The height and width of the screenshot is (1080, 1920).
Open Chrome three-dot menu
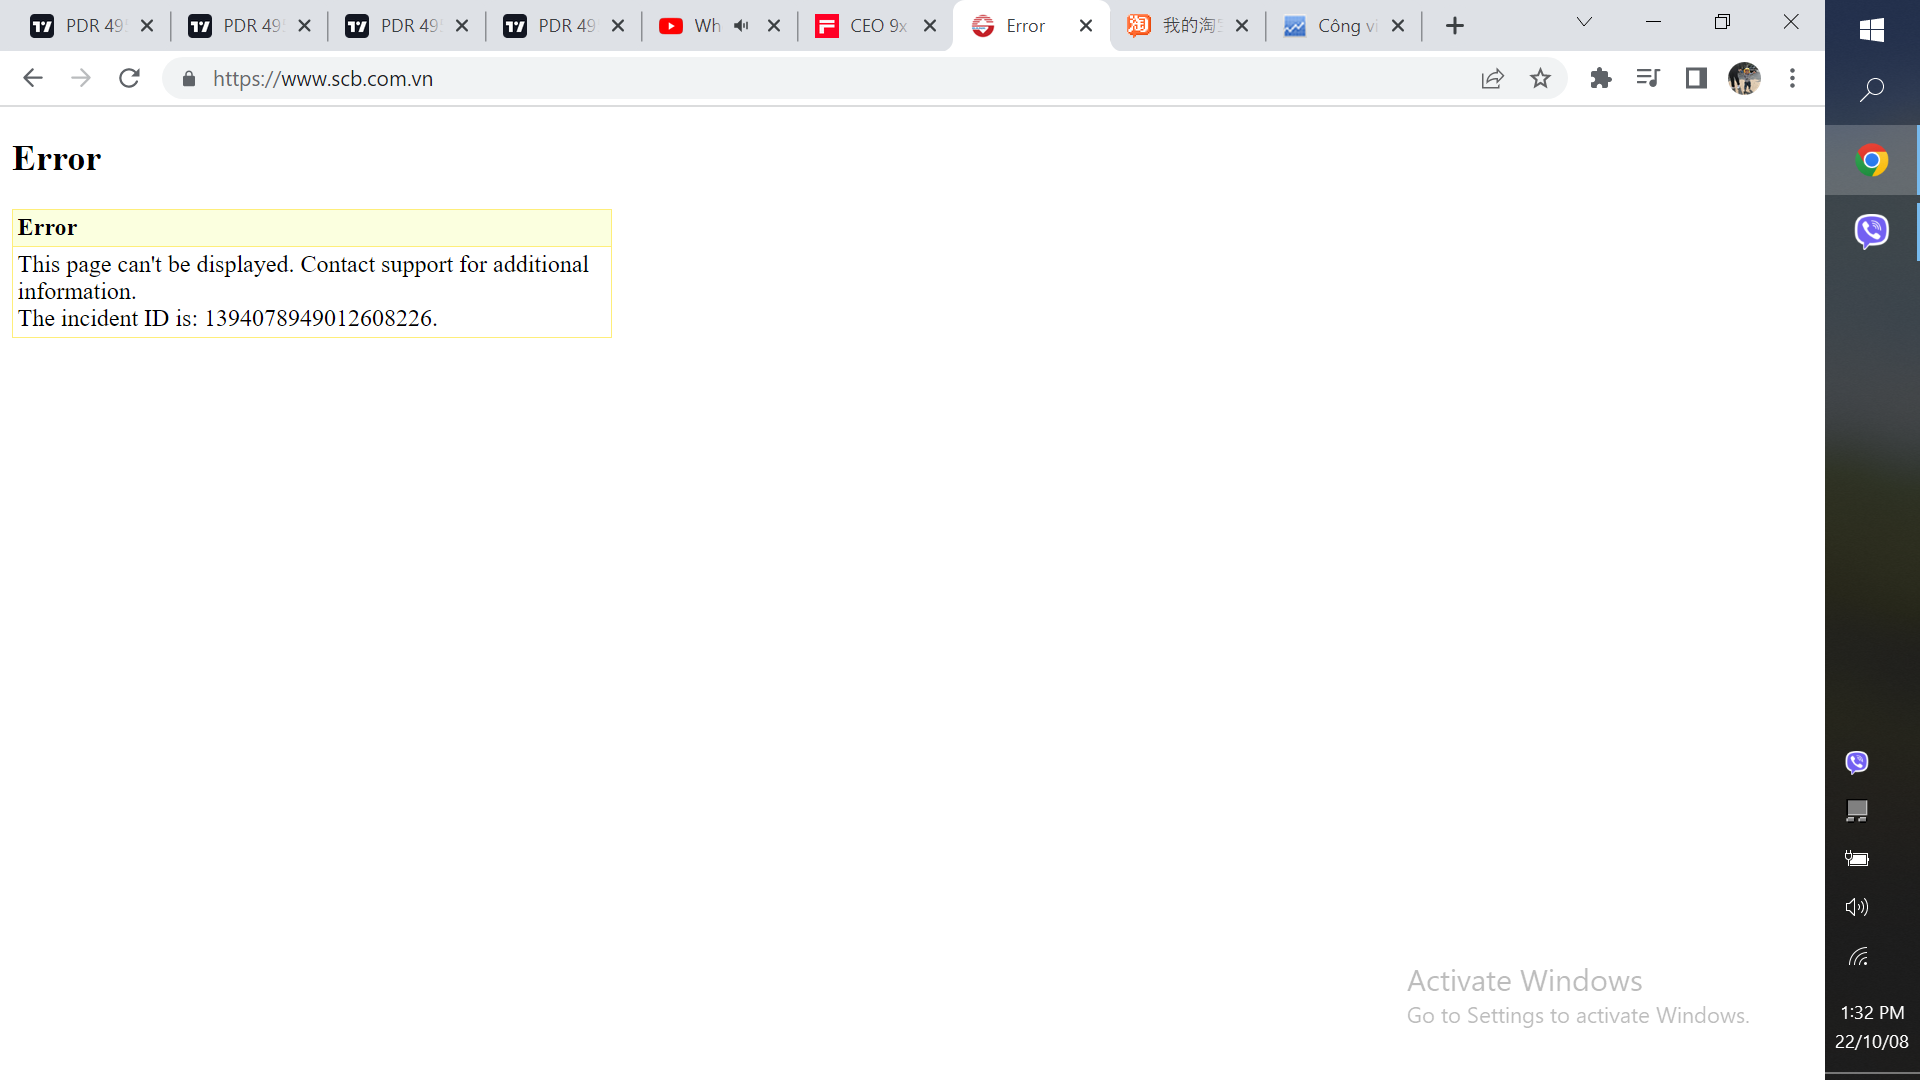(x=1792, y=78)
